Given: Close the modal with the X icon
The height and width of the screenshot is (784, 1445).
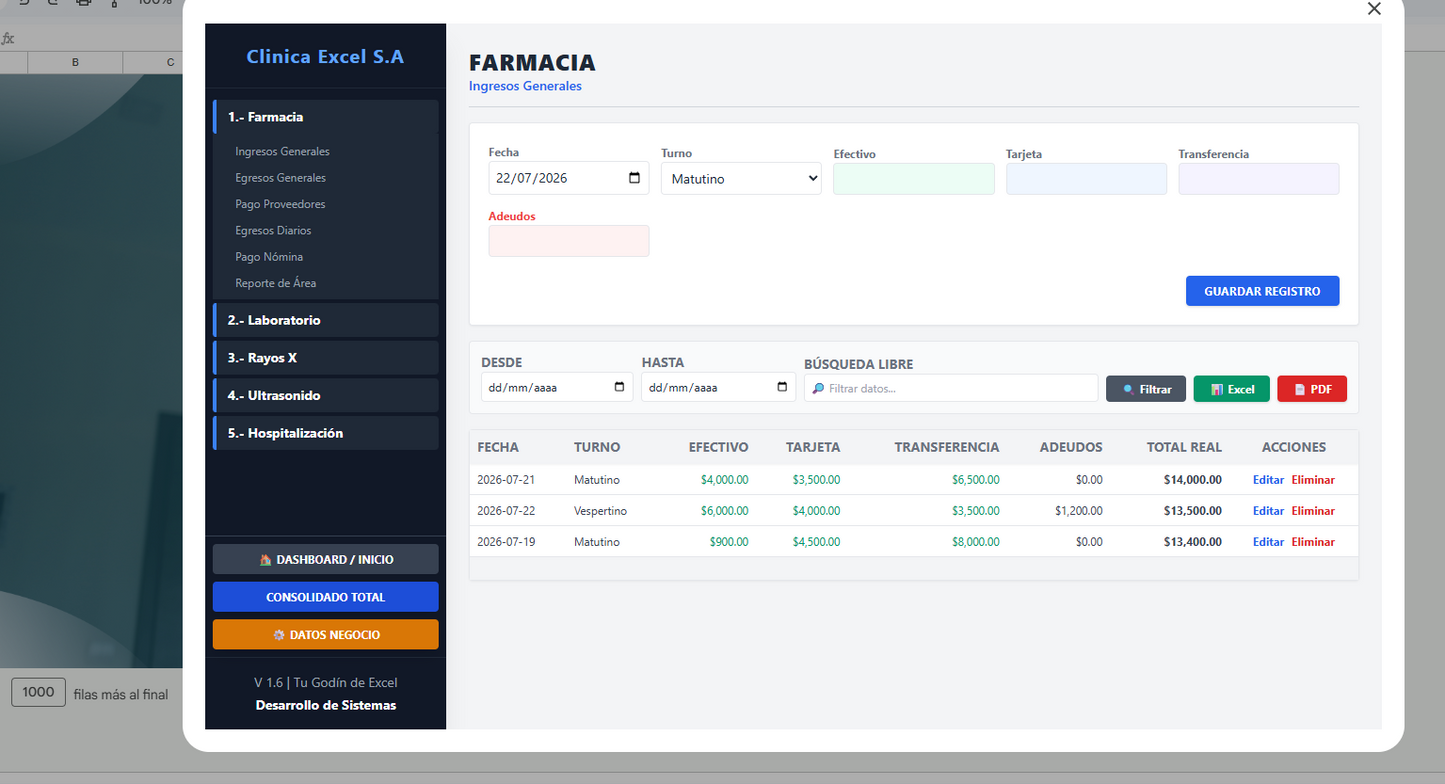Looking at the screenshot, I should [x=1374, y=9].
